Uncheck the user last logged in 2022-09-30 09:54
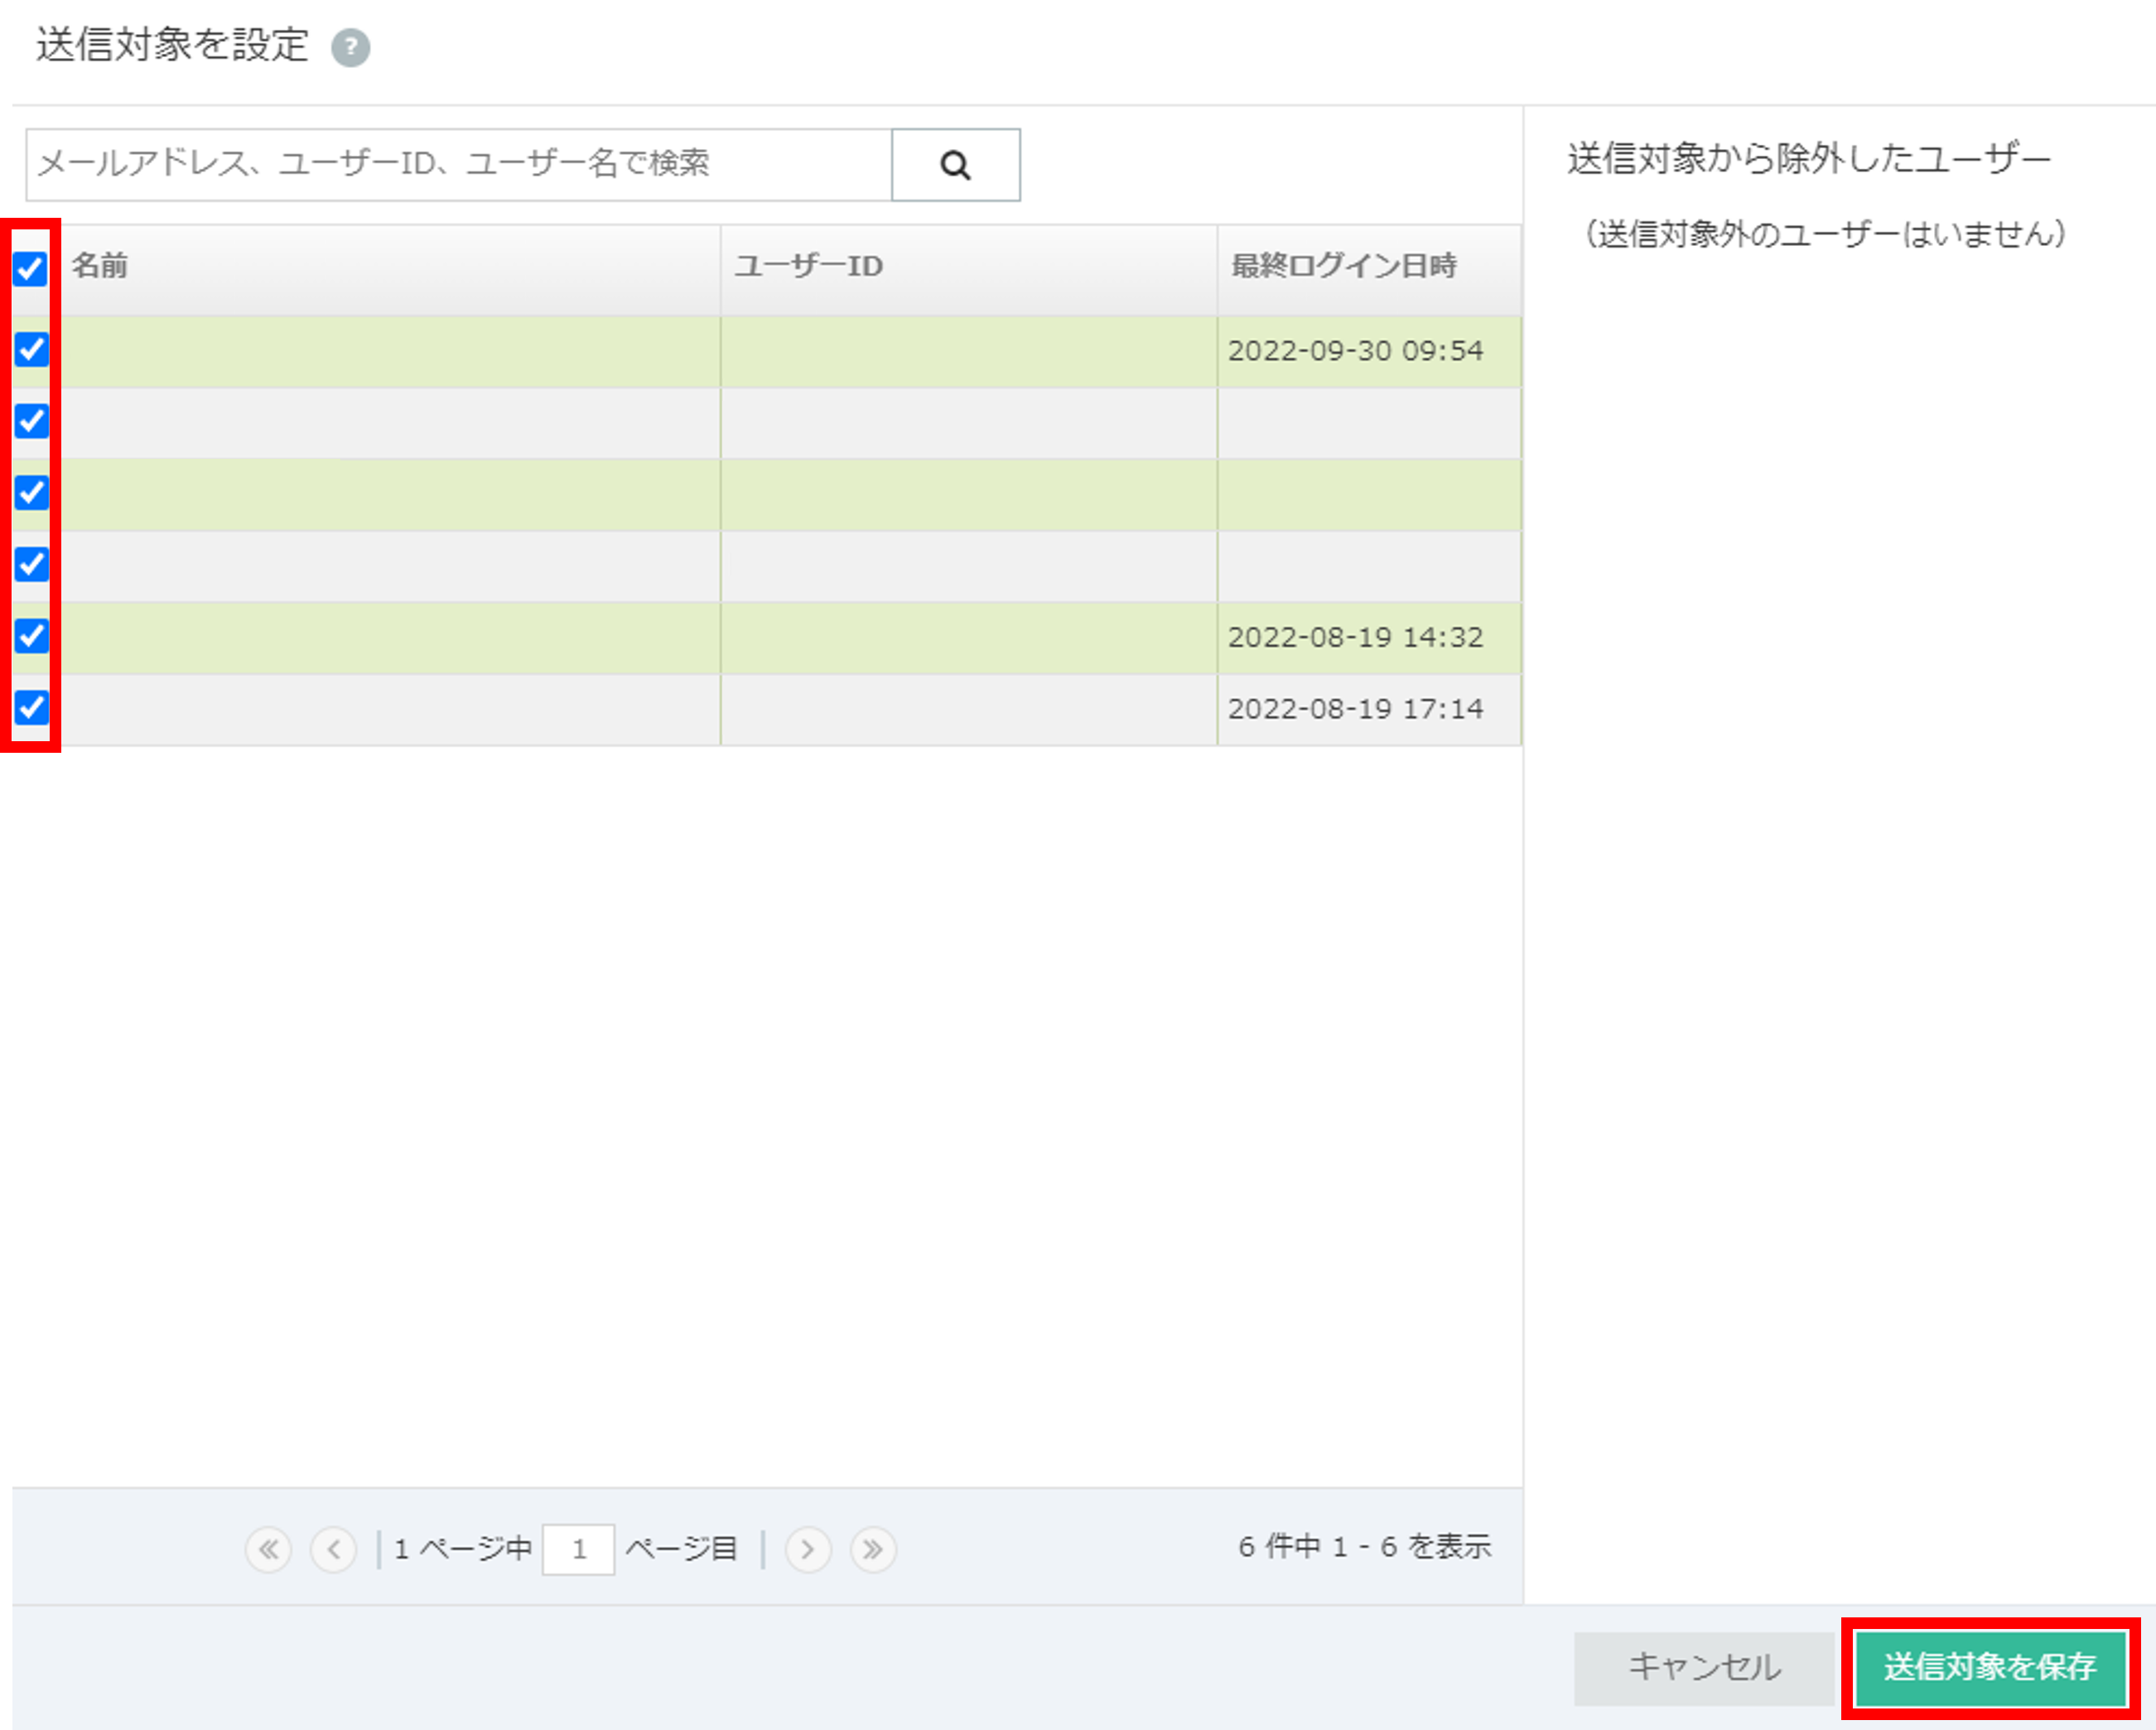2156x1730 pixels. tap(31, 350)
